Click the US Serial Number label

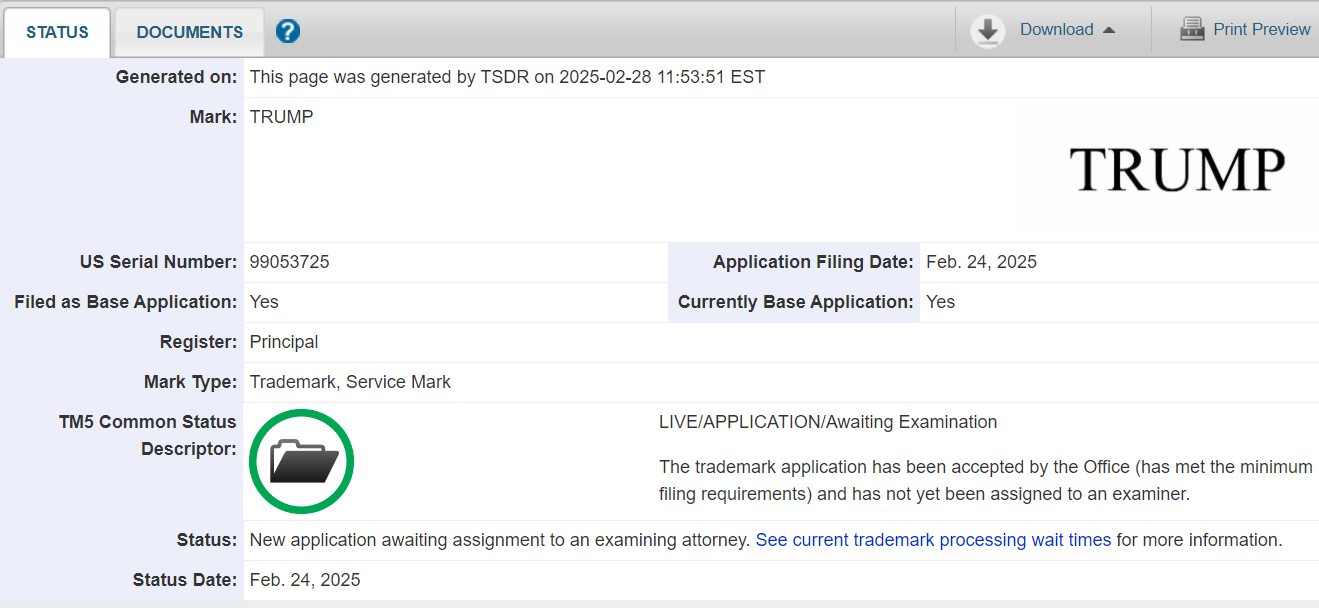[x=158, y=262]
